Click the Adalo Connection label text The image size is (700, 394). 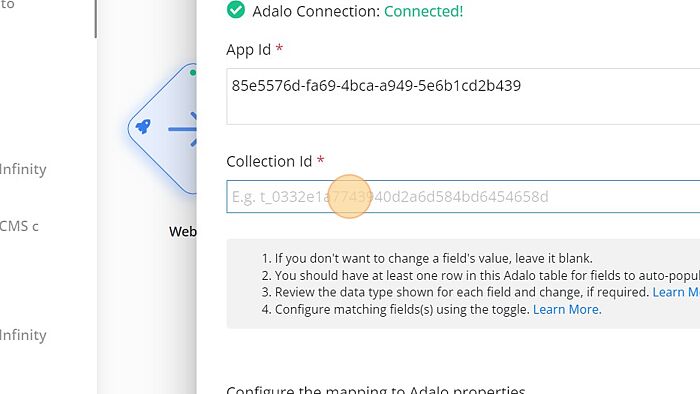coord(316,11)
